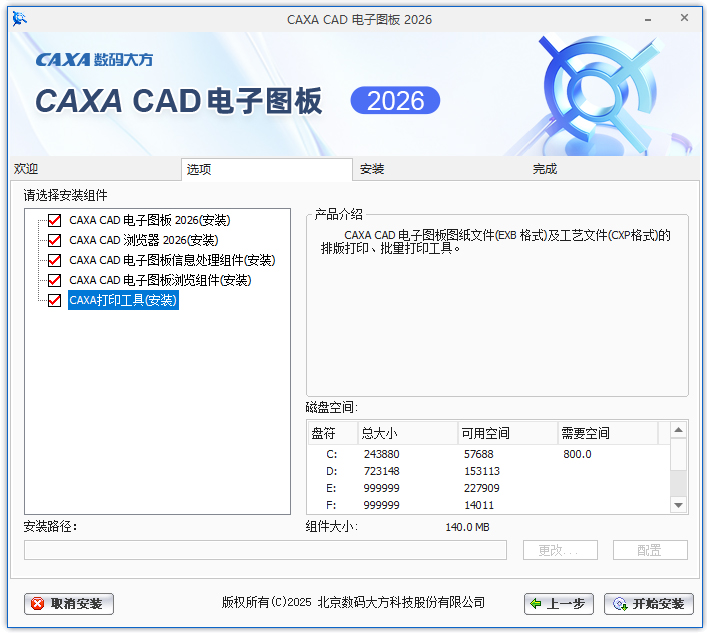Select highlighted CAXA打印工具(安装) row
This screenshot has height=633, width=707.
[x=123, y=300]
